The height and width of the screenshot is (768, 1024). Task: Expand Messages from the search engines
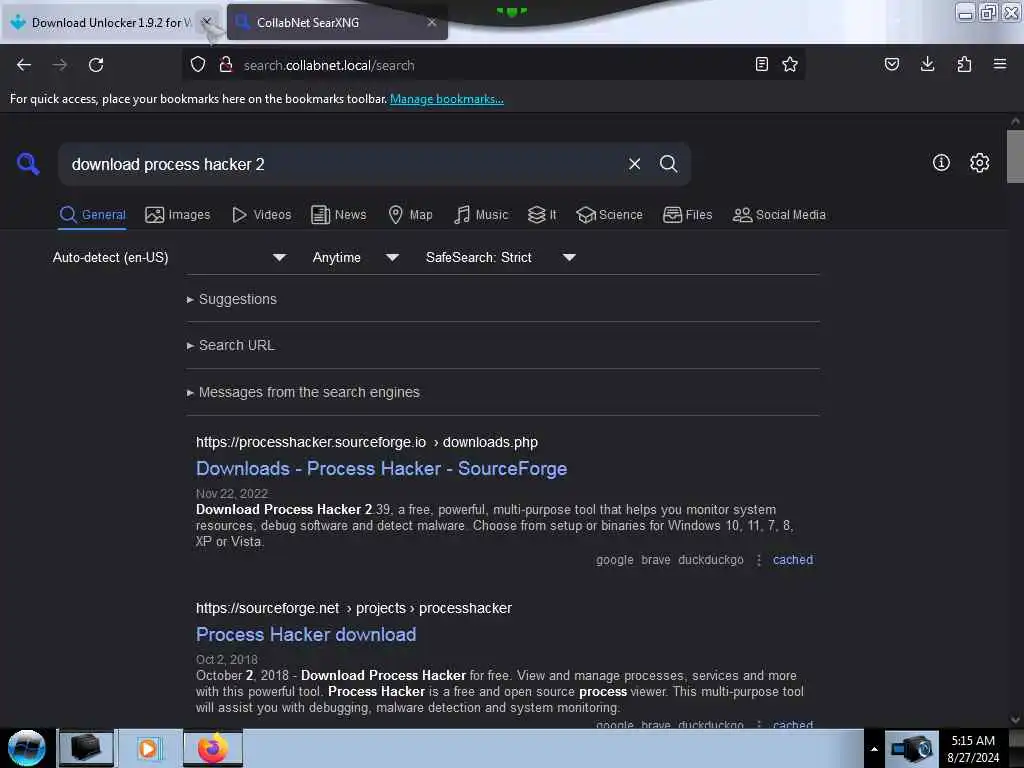pyautogui.click(x=302, y=392)
